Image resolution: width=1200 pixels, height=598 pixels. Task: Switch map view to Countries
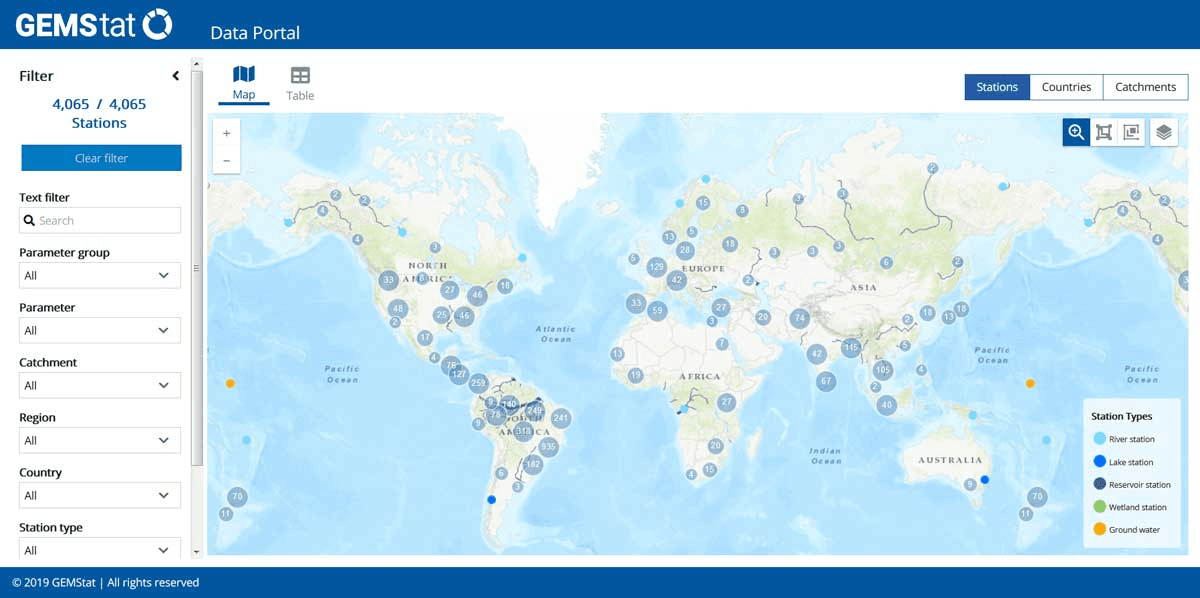[1066, 87]
